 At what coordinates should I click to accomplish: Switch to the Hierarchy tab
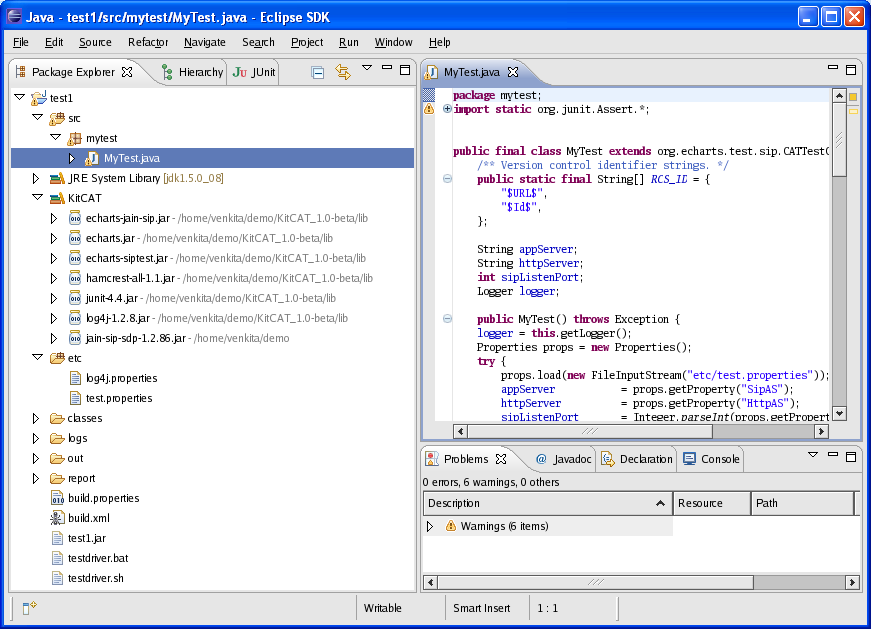(x=192, y=72)
